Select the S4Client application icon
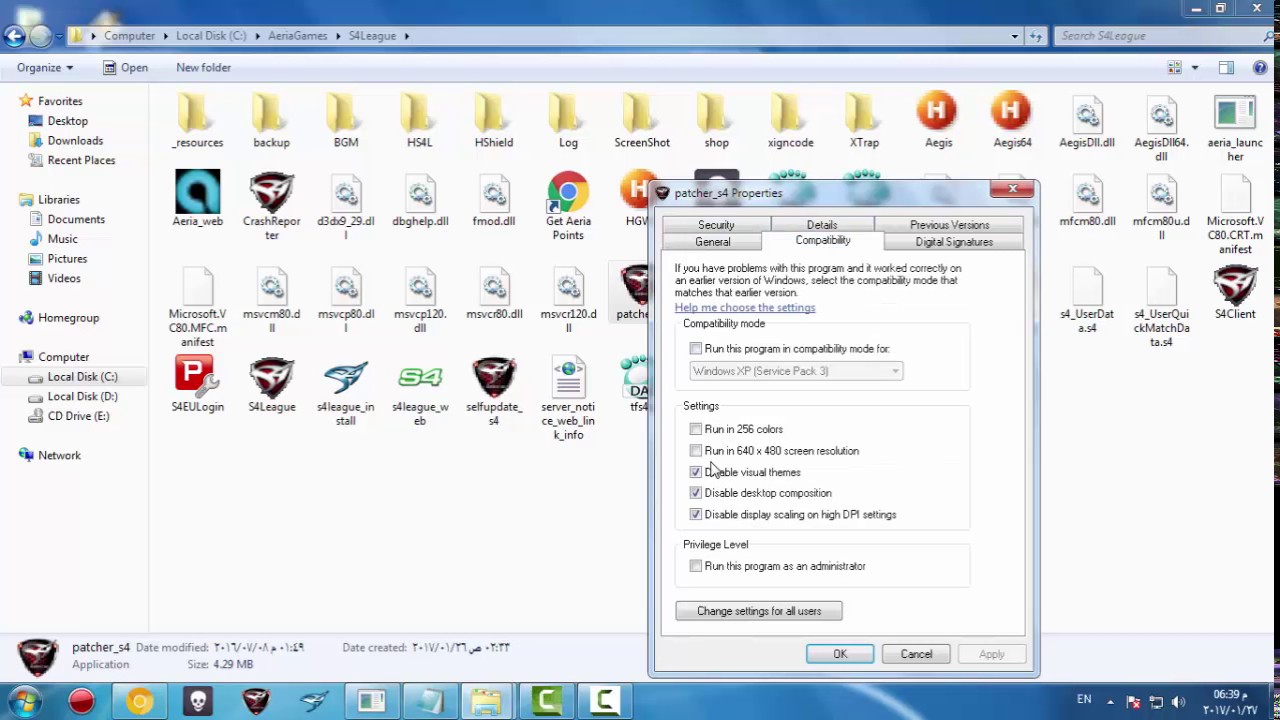 click(x=1235, y=284)
